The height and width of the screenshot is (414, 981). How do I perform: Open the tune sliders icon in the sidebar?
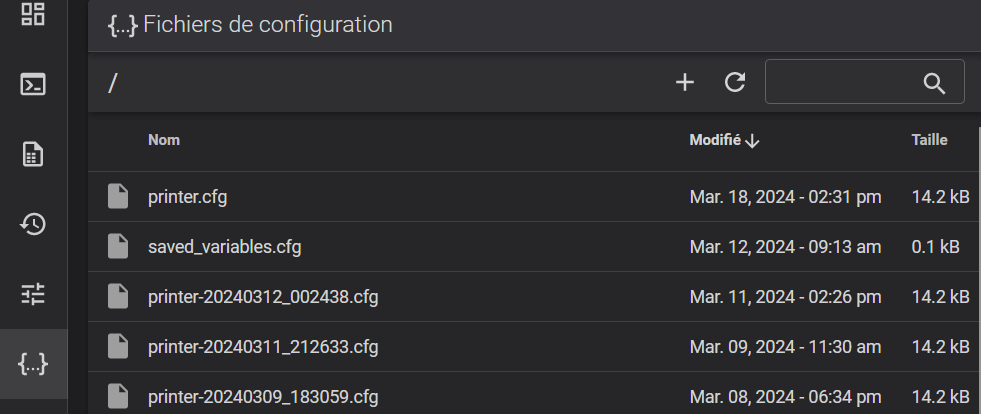tap(33, 293)
